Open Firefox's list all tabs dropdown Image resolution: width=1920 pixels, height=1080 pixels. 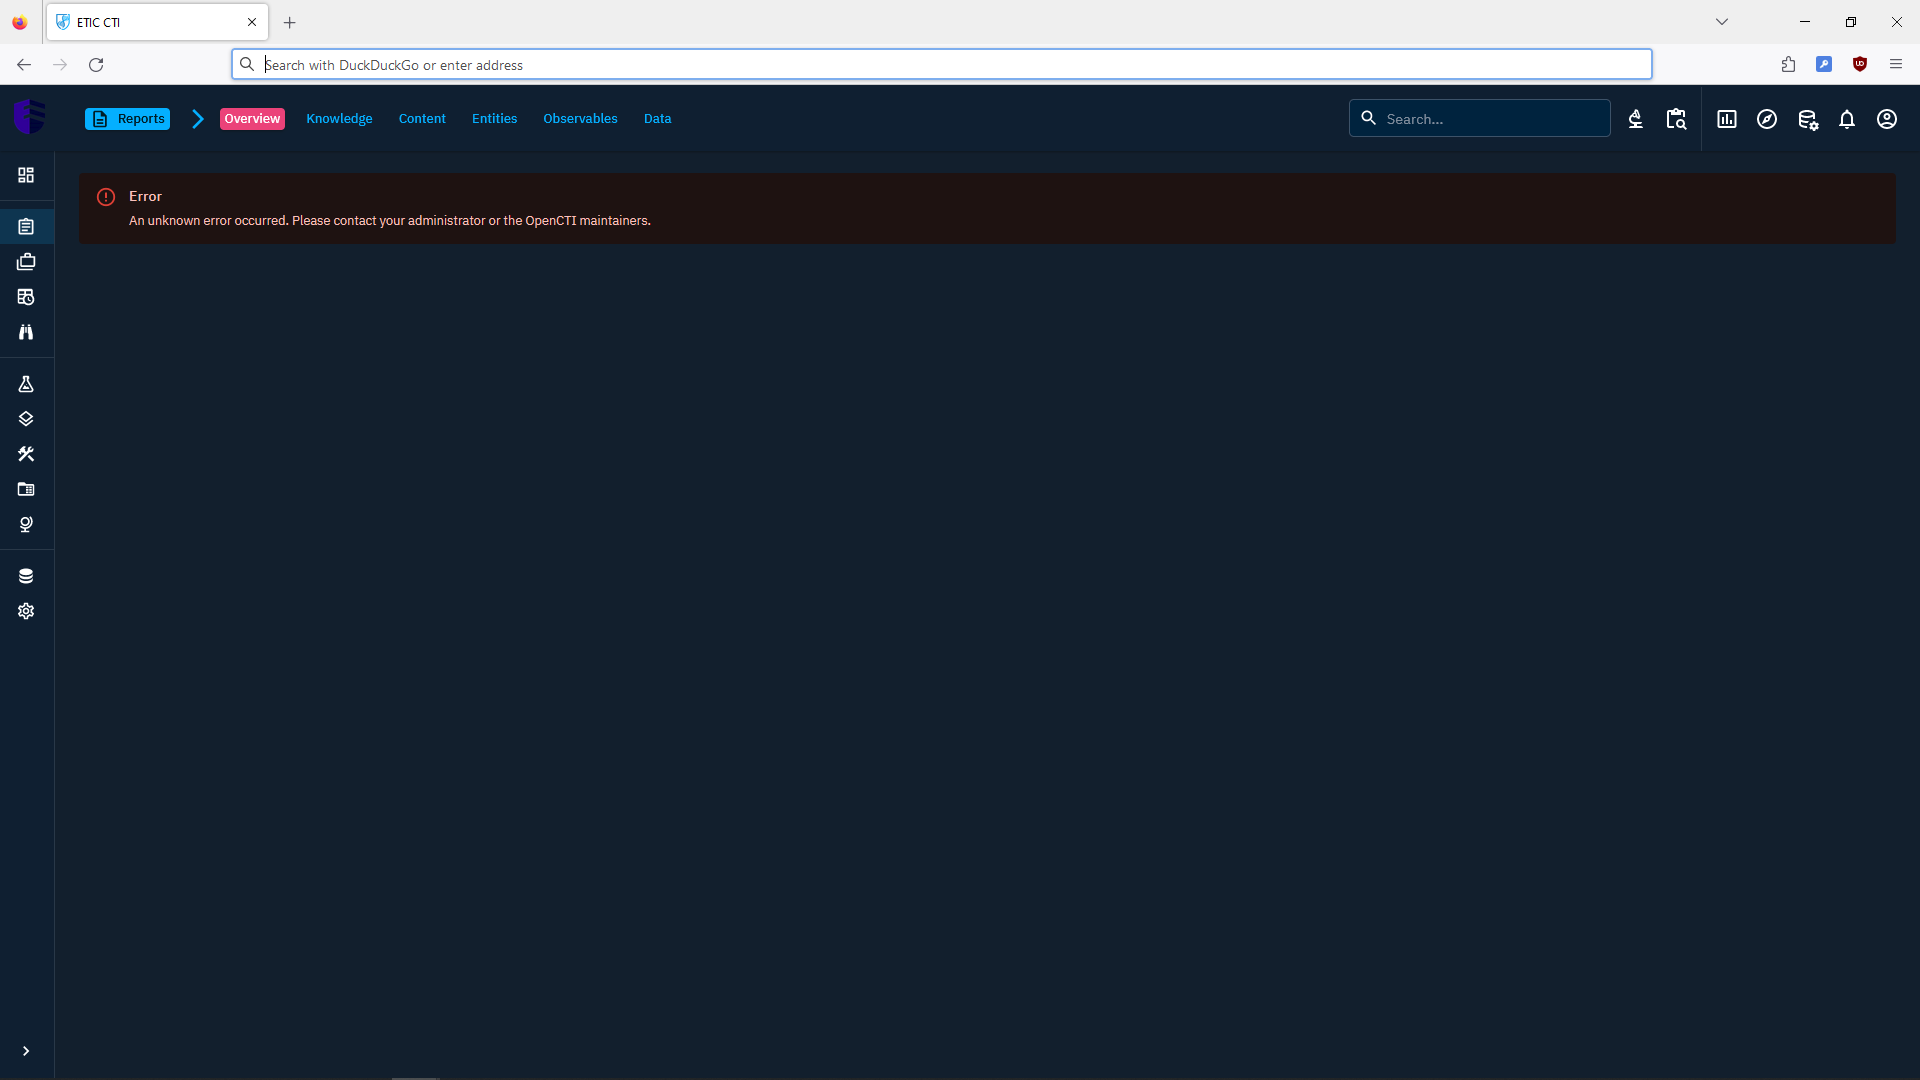(x=1723, y=21)
